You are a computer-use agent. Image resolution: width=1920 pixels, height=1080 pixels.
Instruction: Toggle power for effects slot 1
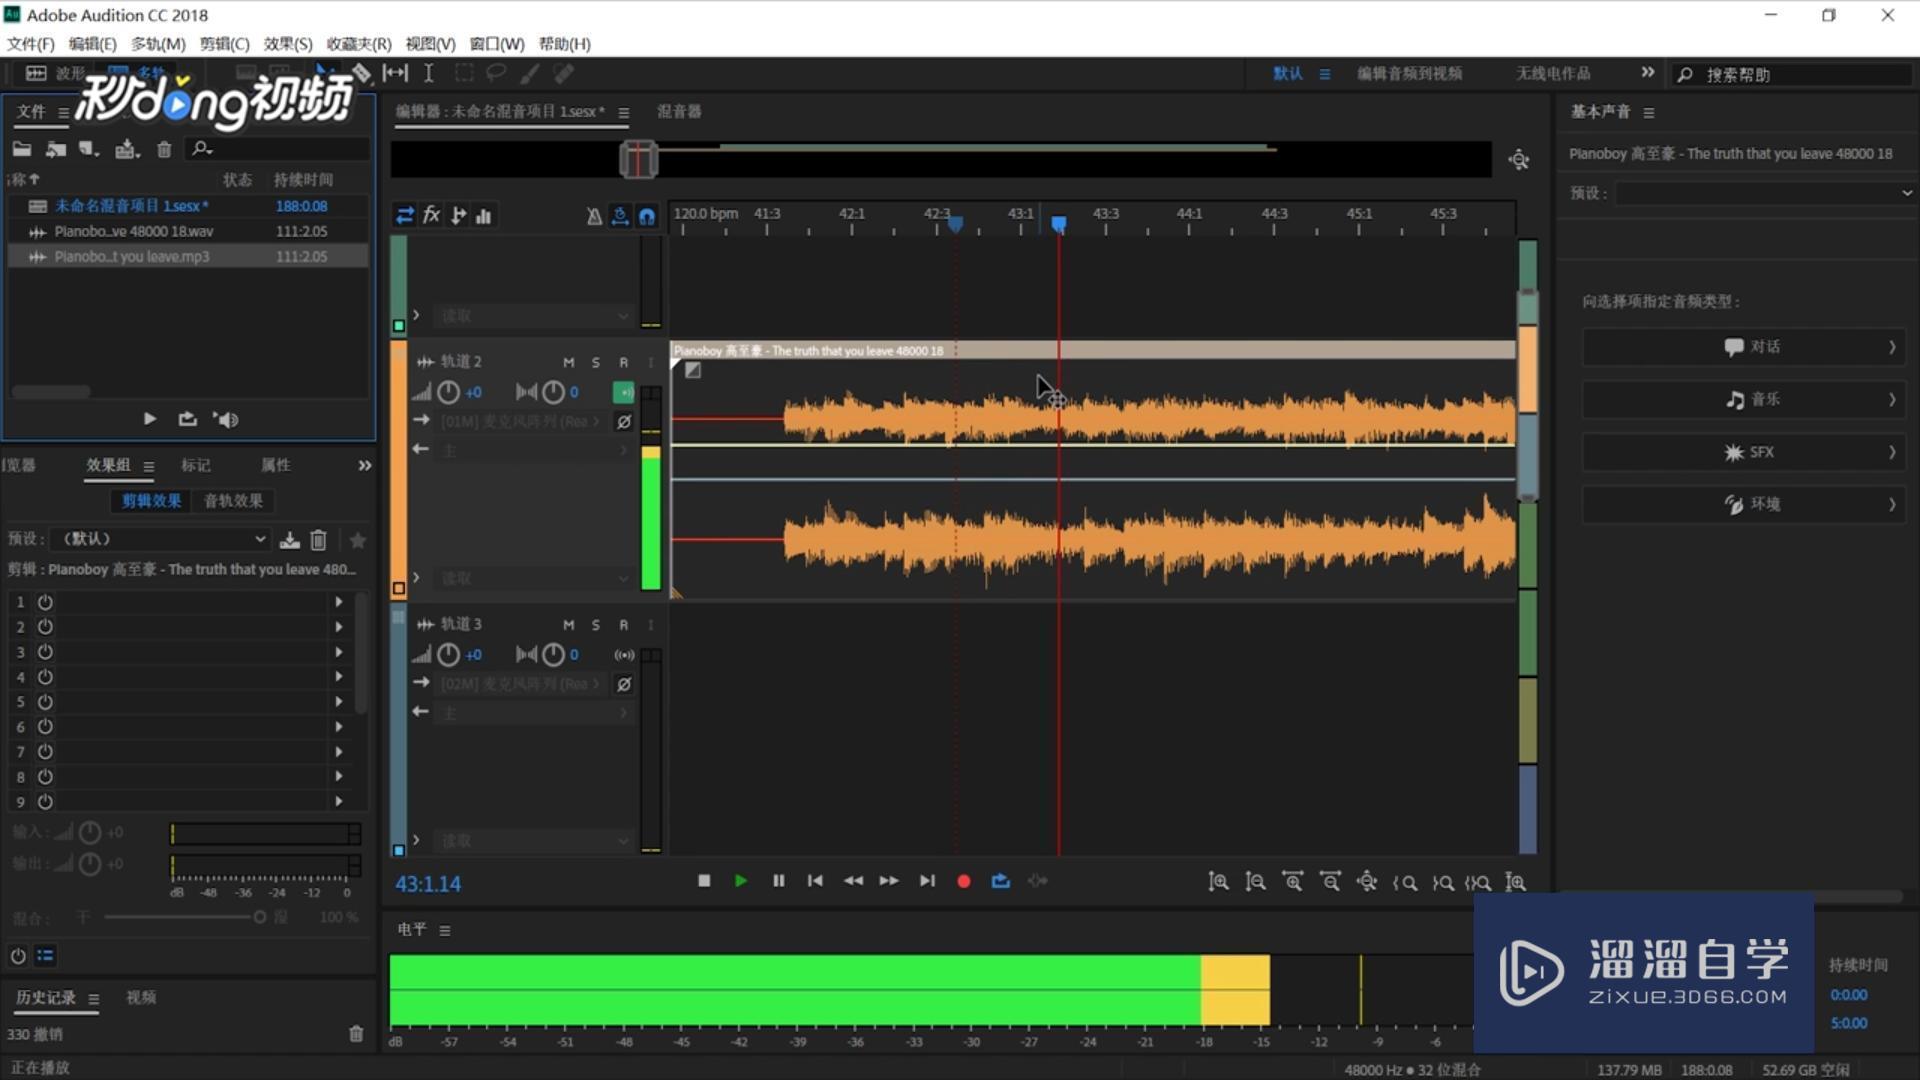tap(45, 602)
